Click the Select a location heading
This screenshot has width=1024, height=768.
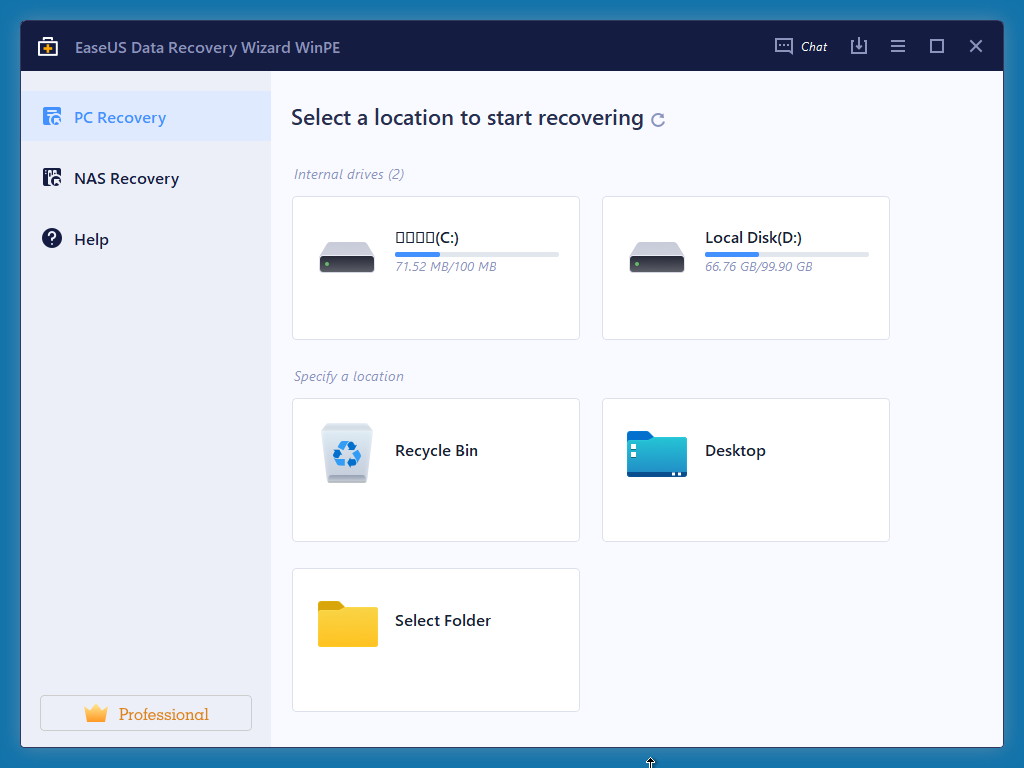(x=467, y=118)
